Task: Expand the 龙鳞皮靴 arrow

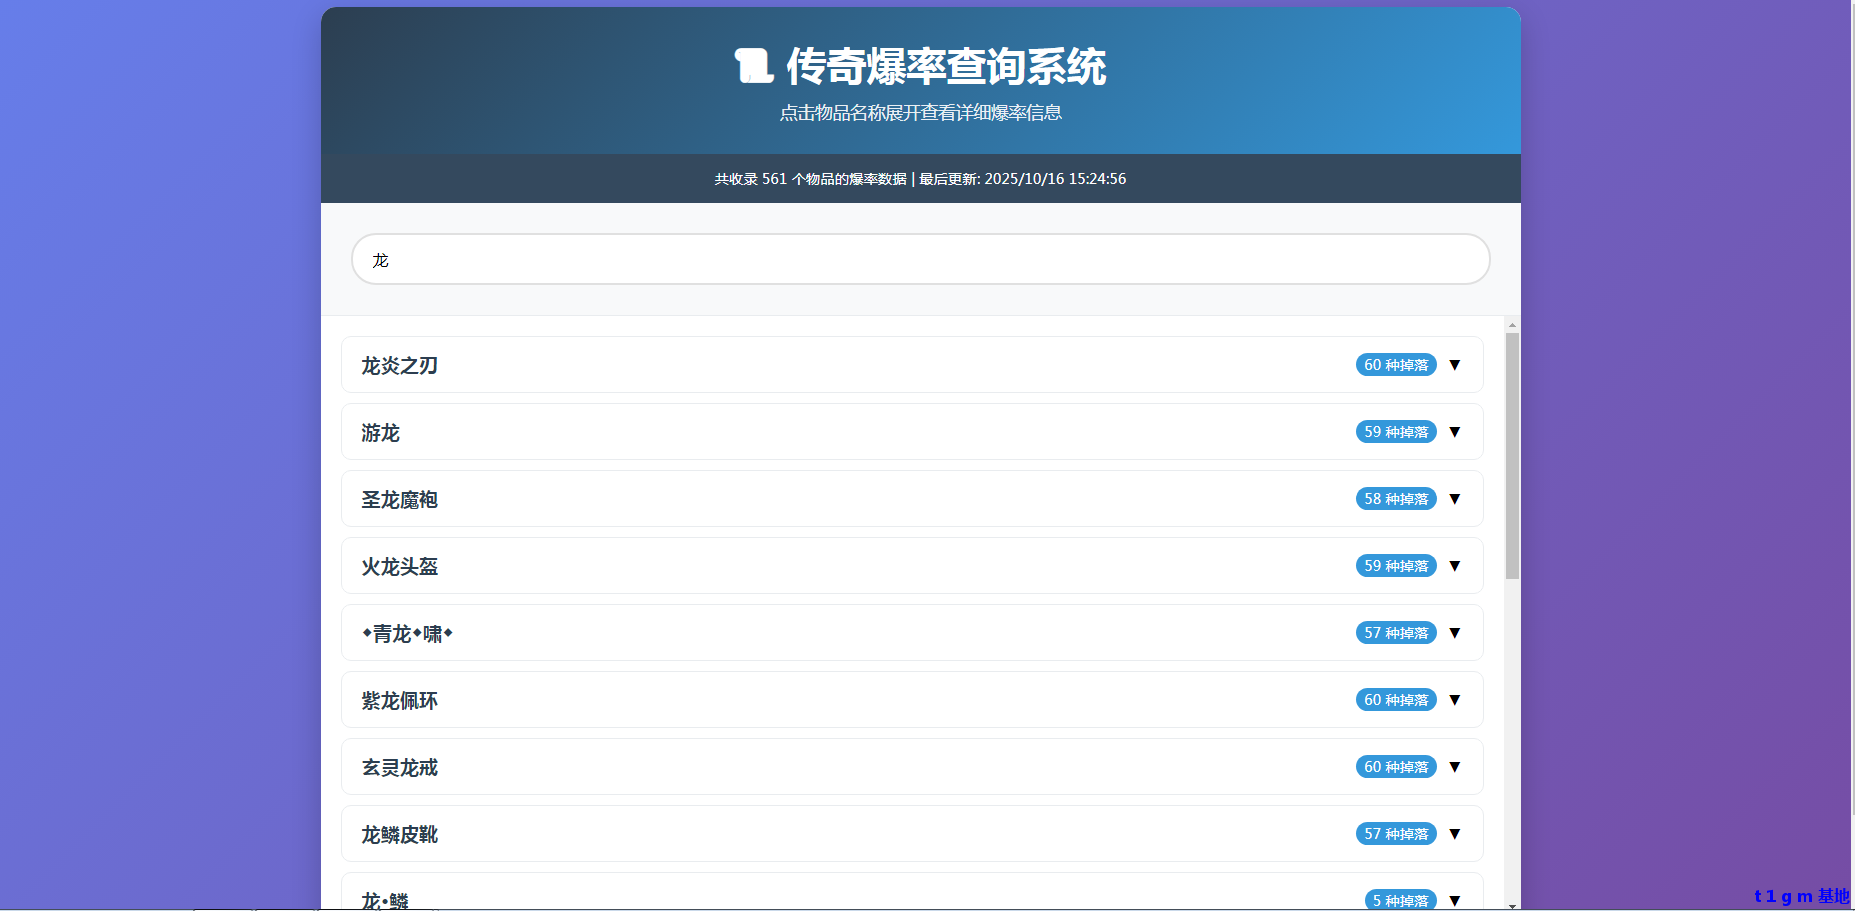Action: pos(1455,834)
